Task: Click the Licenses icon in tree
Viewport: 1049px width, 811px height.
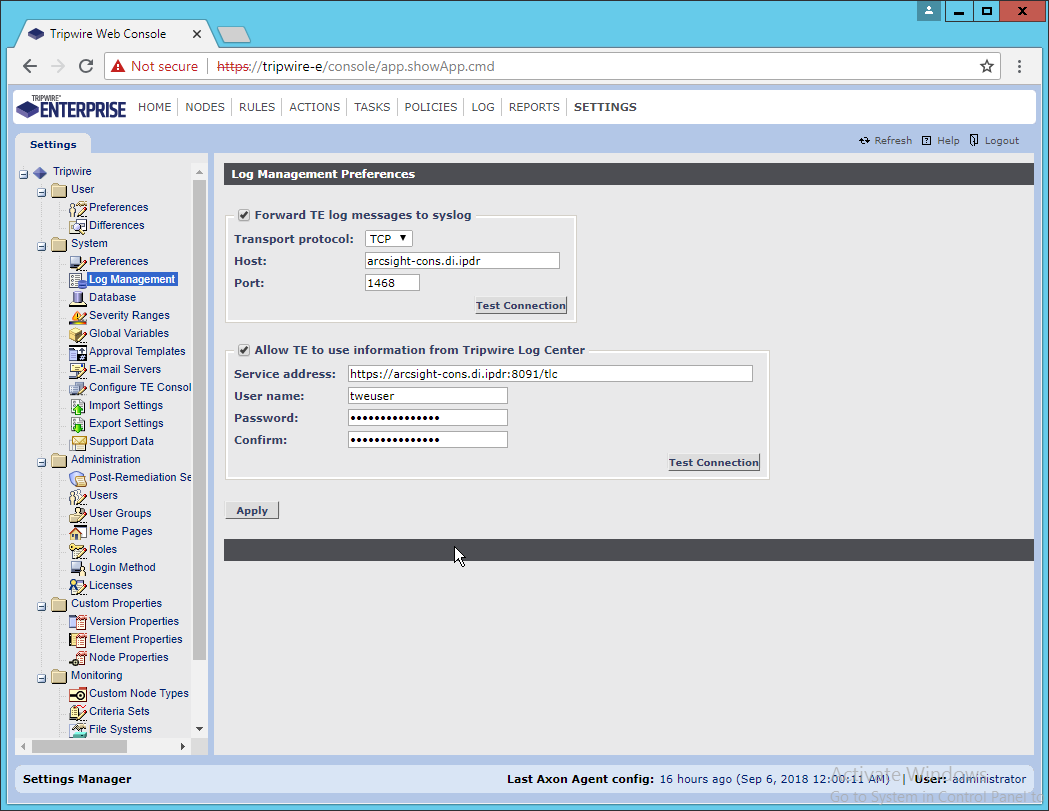Action: (78, 585)
